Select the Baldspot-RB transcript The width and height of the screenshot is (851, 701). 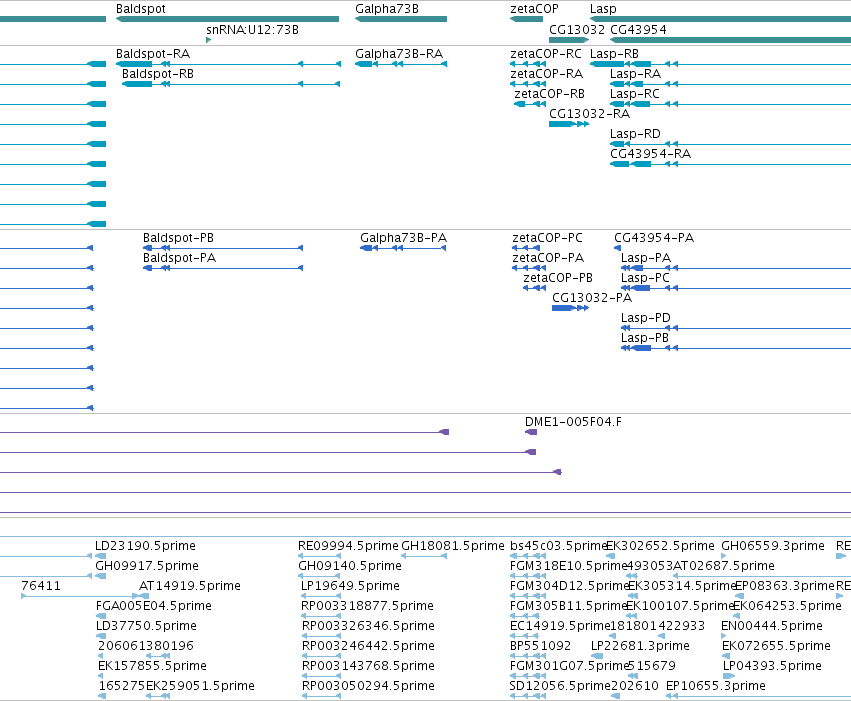pos(231,84)
